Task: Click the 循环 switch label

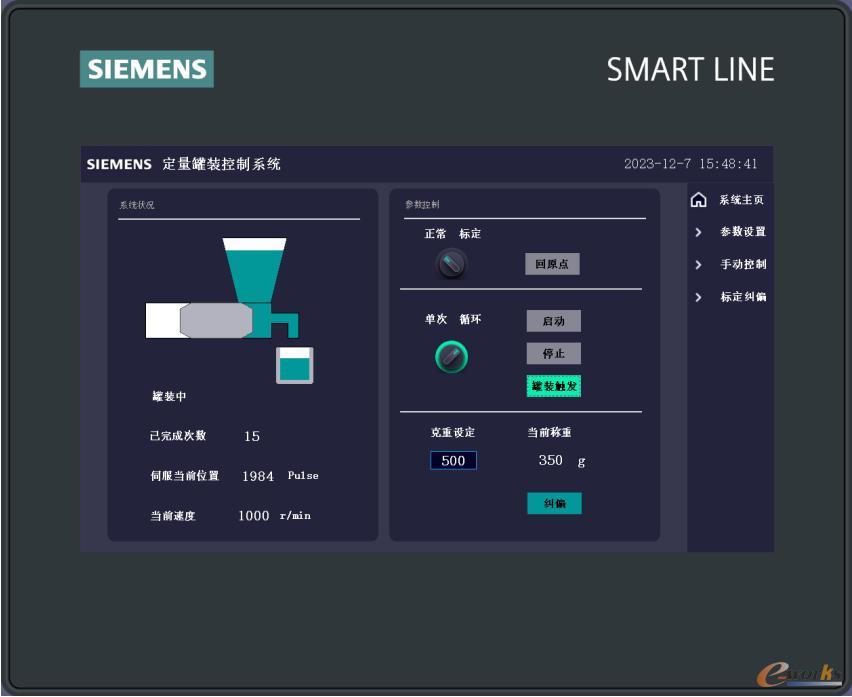Action: [471, 319]
